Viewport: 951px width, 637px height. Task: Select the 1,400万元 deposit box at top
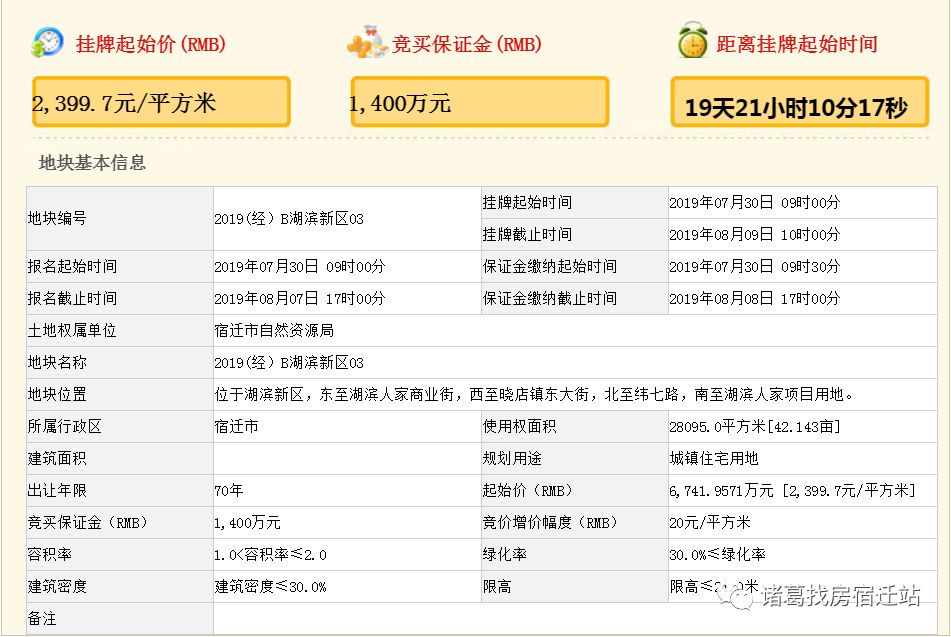479,102
